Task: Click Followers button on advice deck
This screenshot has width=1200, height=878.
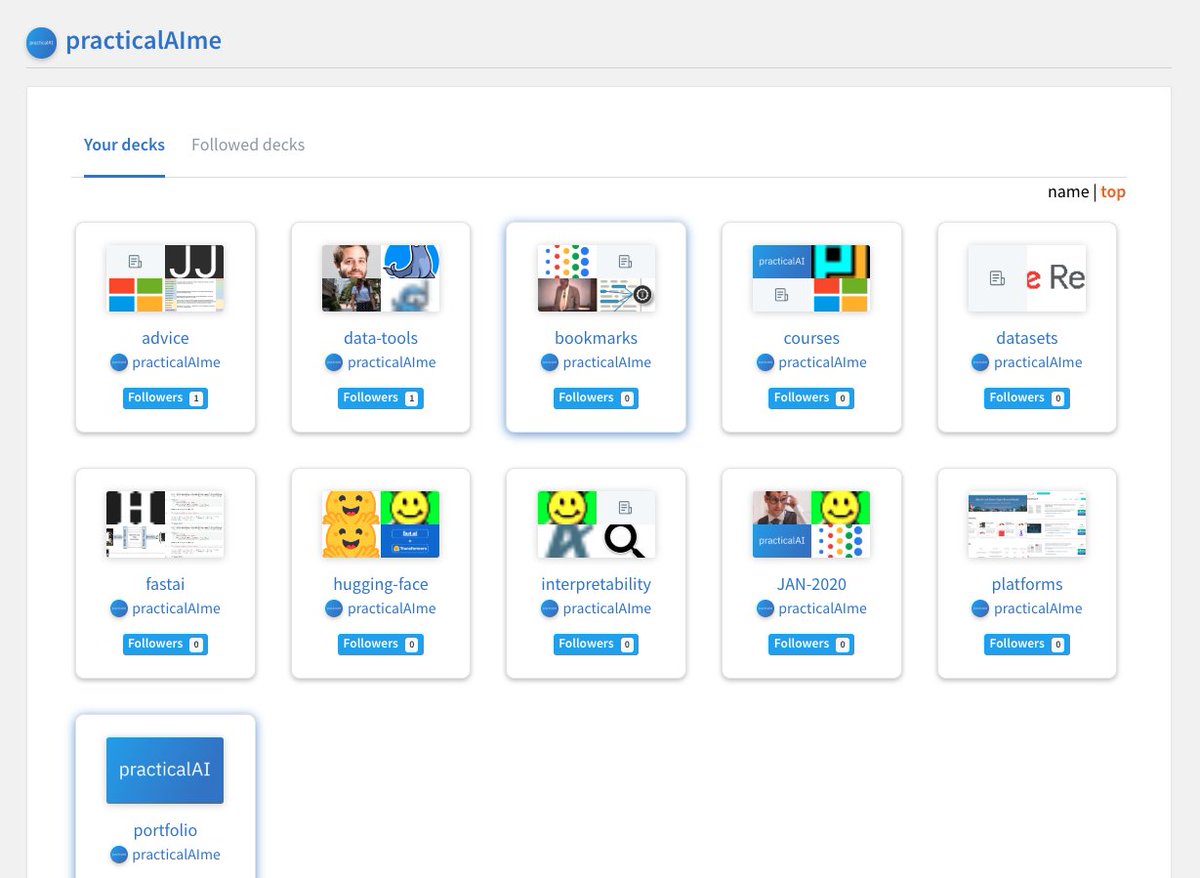Action: (165, 398)
